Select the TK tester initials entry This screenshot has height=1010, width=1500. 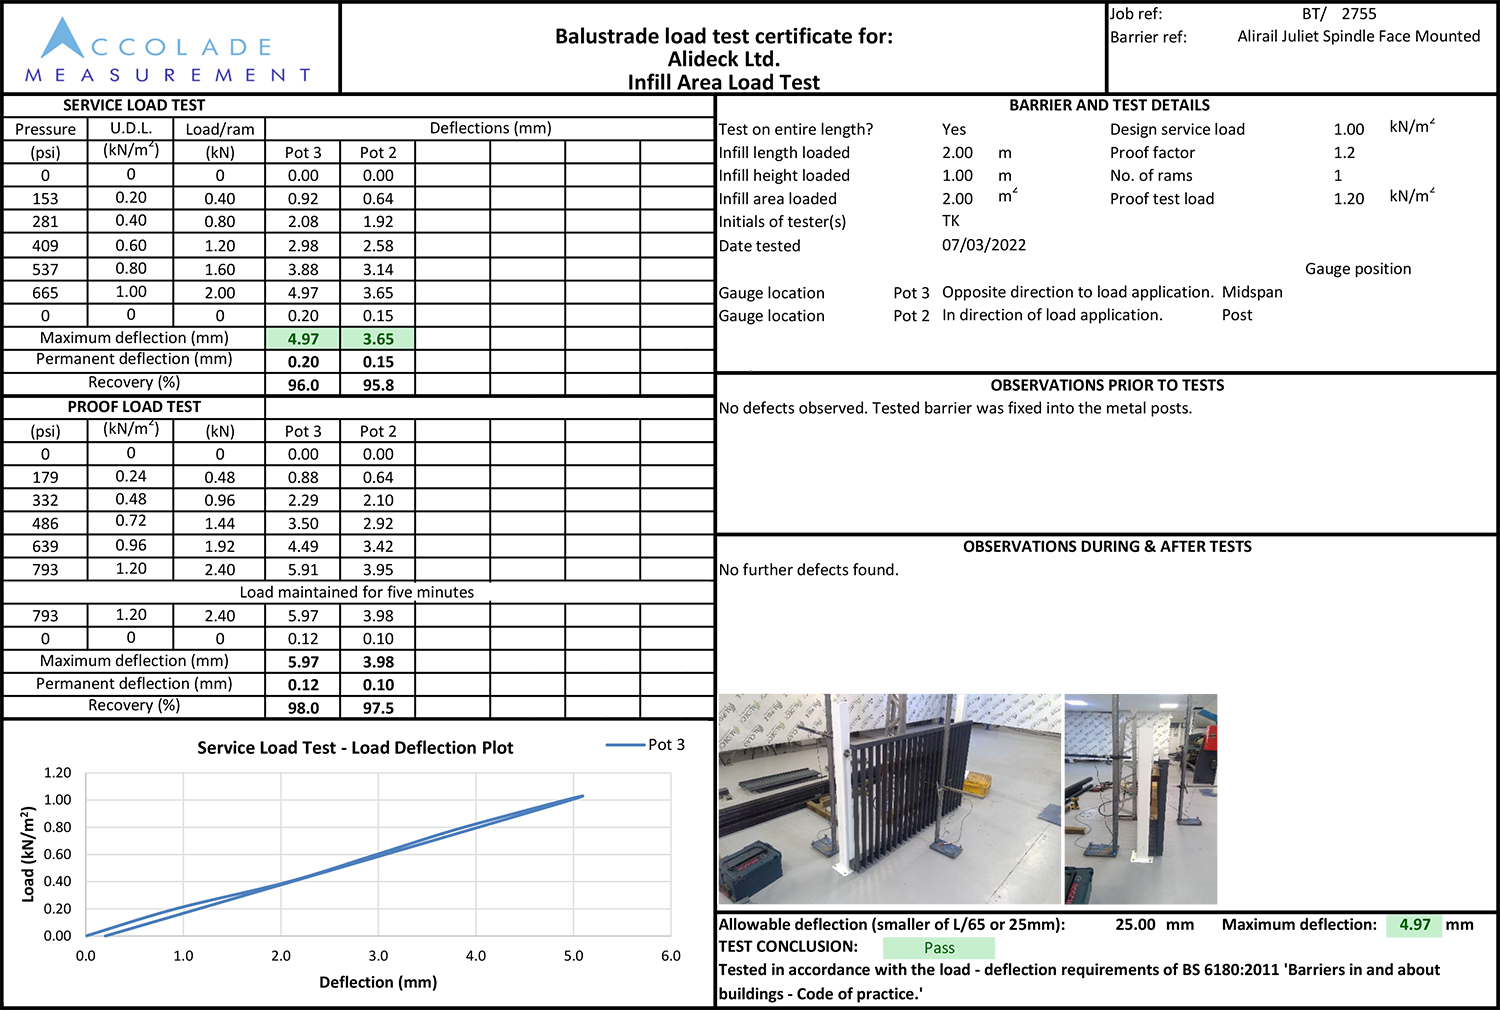tap(952, 221)
